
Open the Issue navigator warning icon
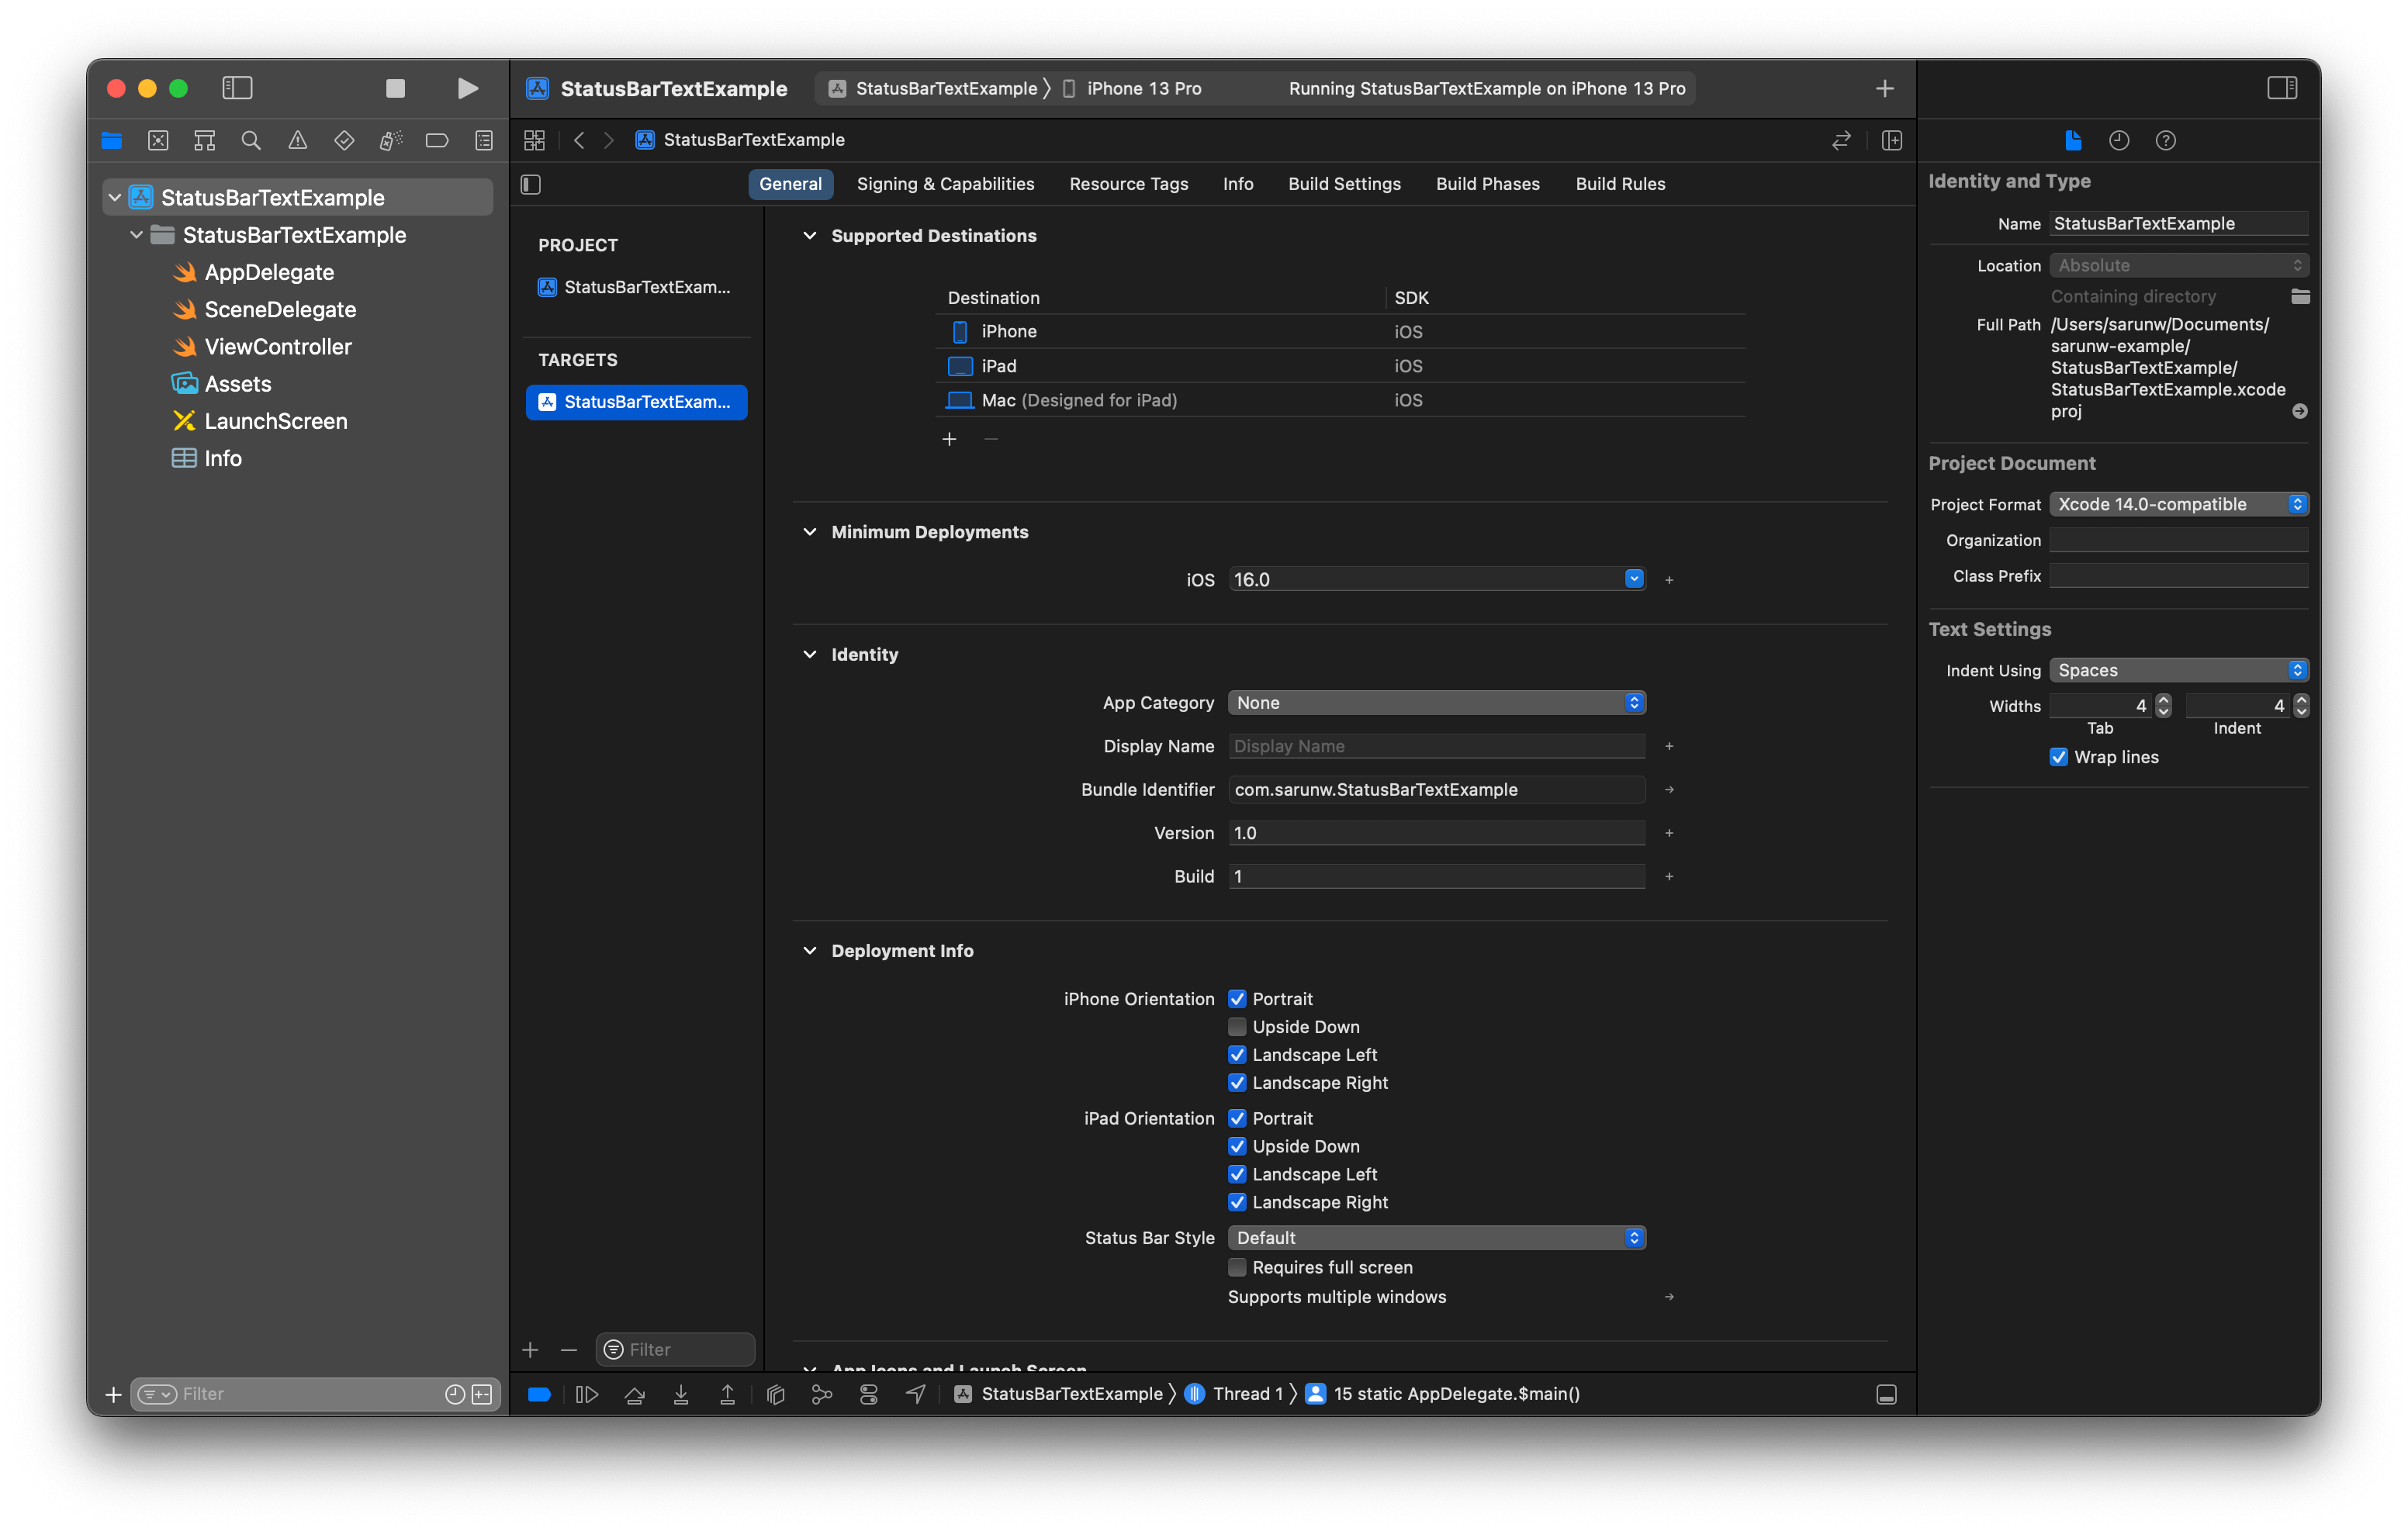(298, 140)
